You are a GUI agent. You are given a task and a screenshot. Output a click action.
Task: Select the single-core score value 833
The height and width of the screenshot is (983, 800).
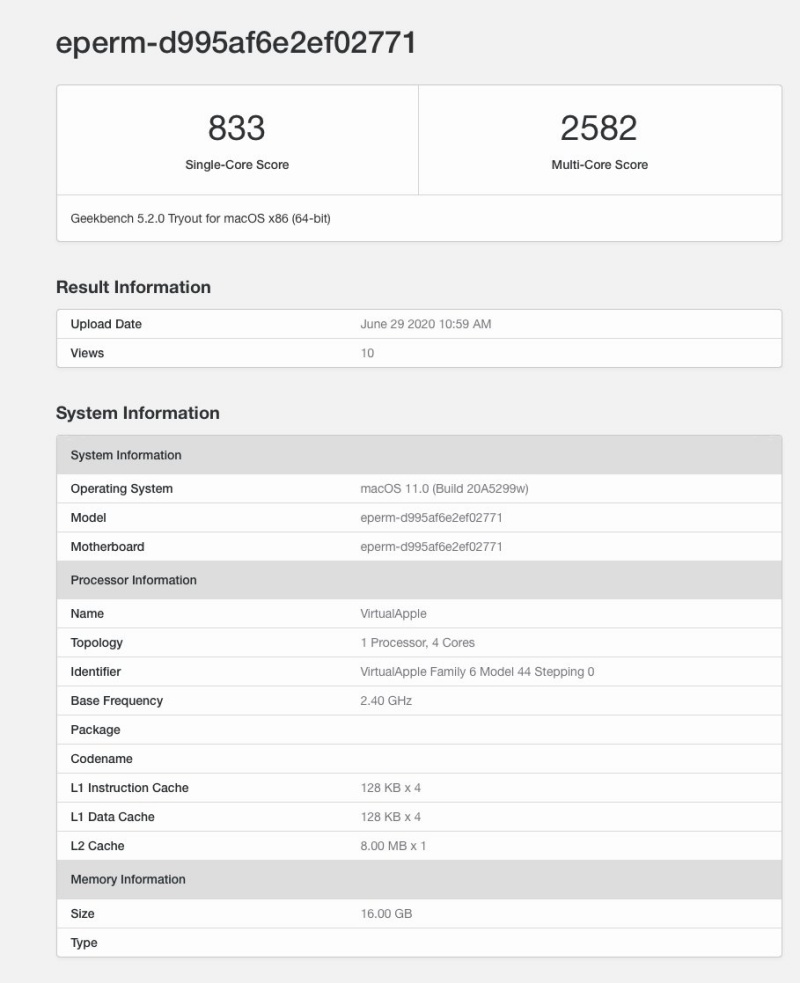[x=236, y=128]
